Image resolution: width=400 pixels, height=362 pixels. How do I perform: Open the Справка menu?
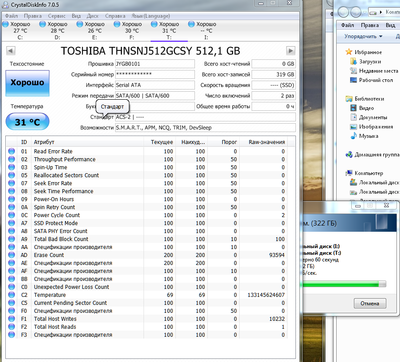click(115, 16)
